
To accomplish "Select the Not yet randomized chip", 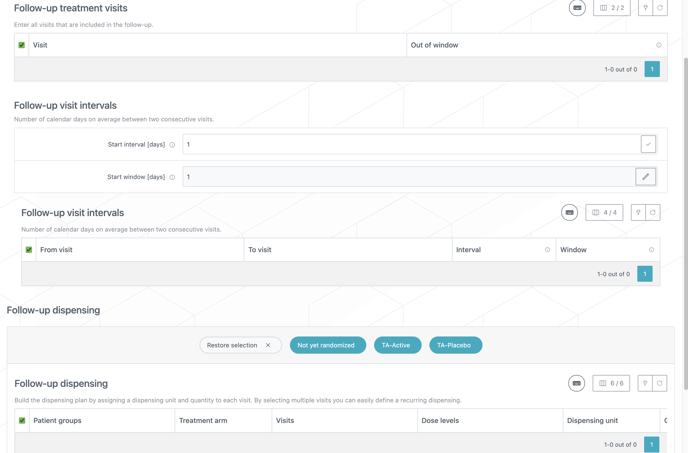I will pyautogui.click(x=327, y=345).
